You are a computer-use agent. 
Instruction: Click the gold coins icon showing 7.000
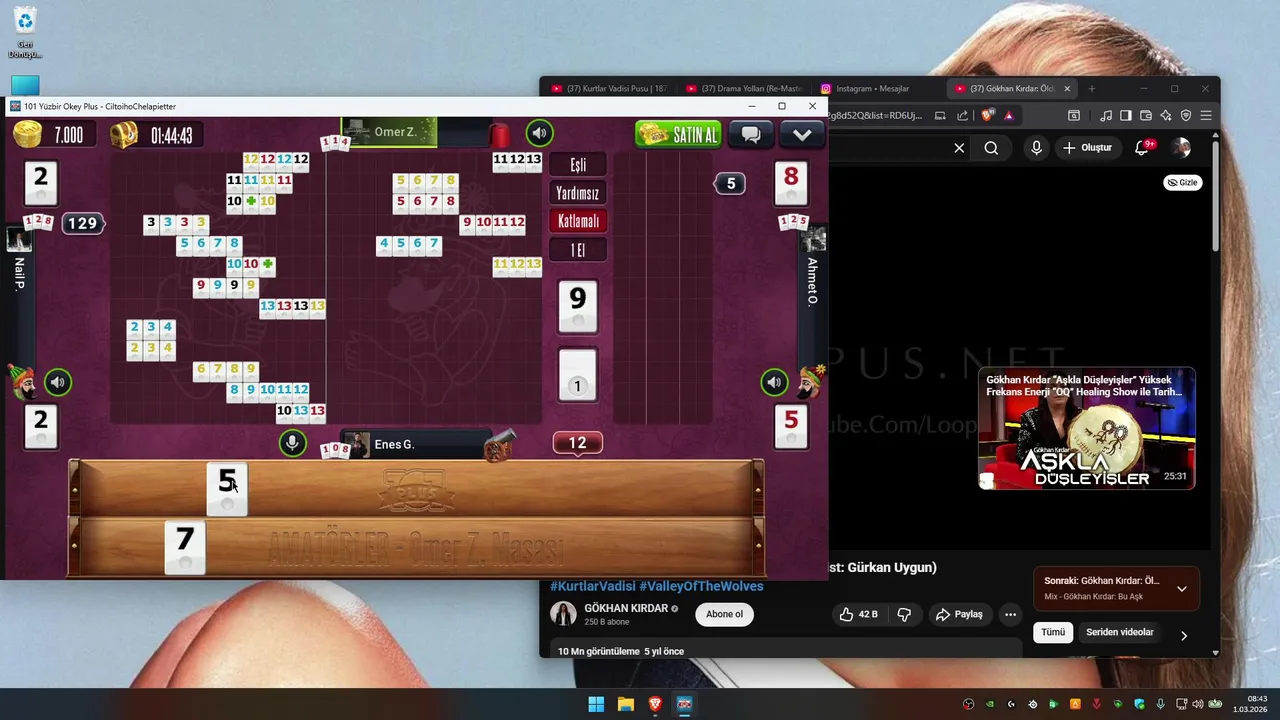coord(27,134)
